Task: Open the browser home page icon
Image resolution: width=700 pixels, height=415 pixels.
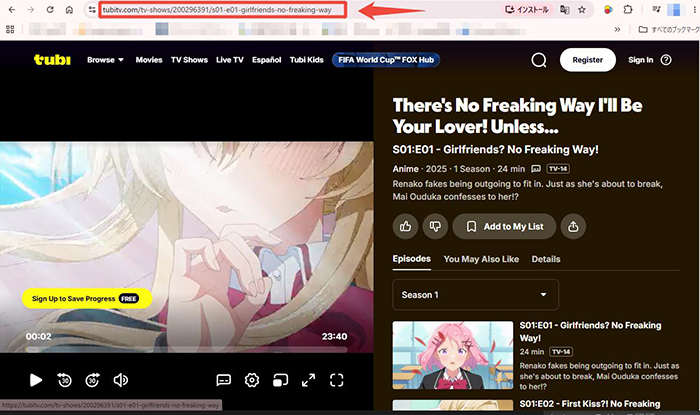Action: click(69, 9)
